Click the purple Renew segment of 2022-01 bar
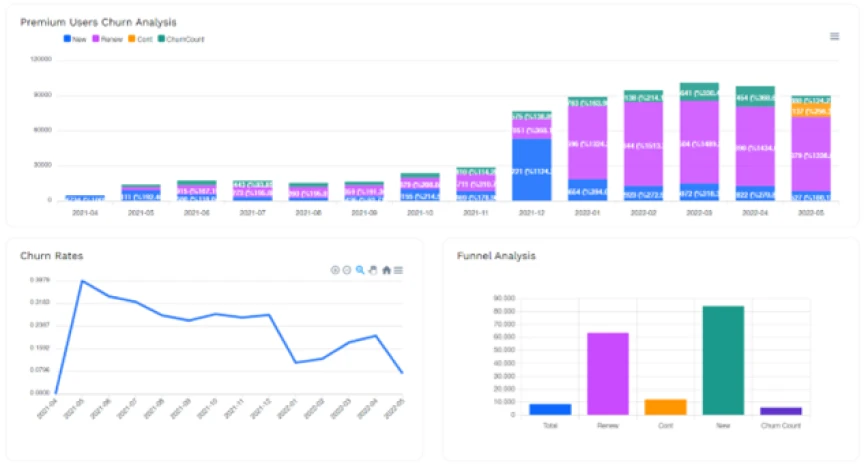Viewport: 868px width, 465px height. pyautogui.click(x=587, y=143)
